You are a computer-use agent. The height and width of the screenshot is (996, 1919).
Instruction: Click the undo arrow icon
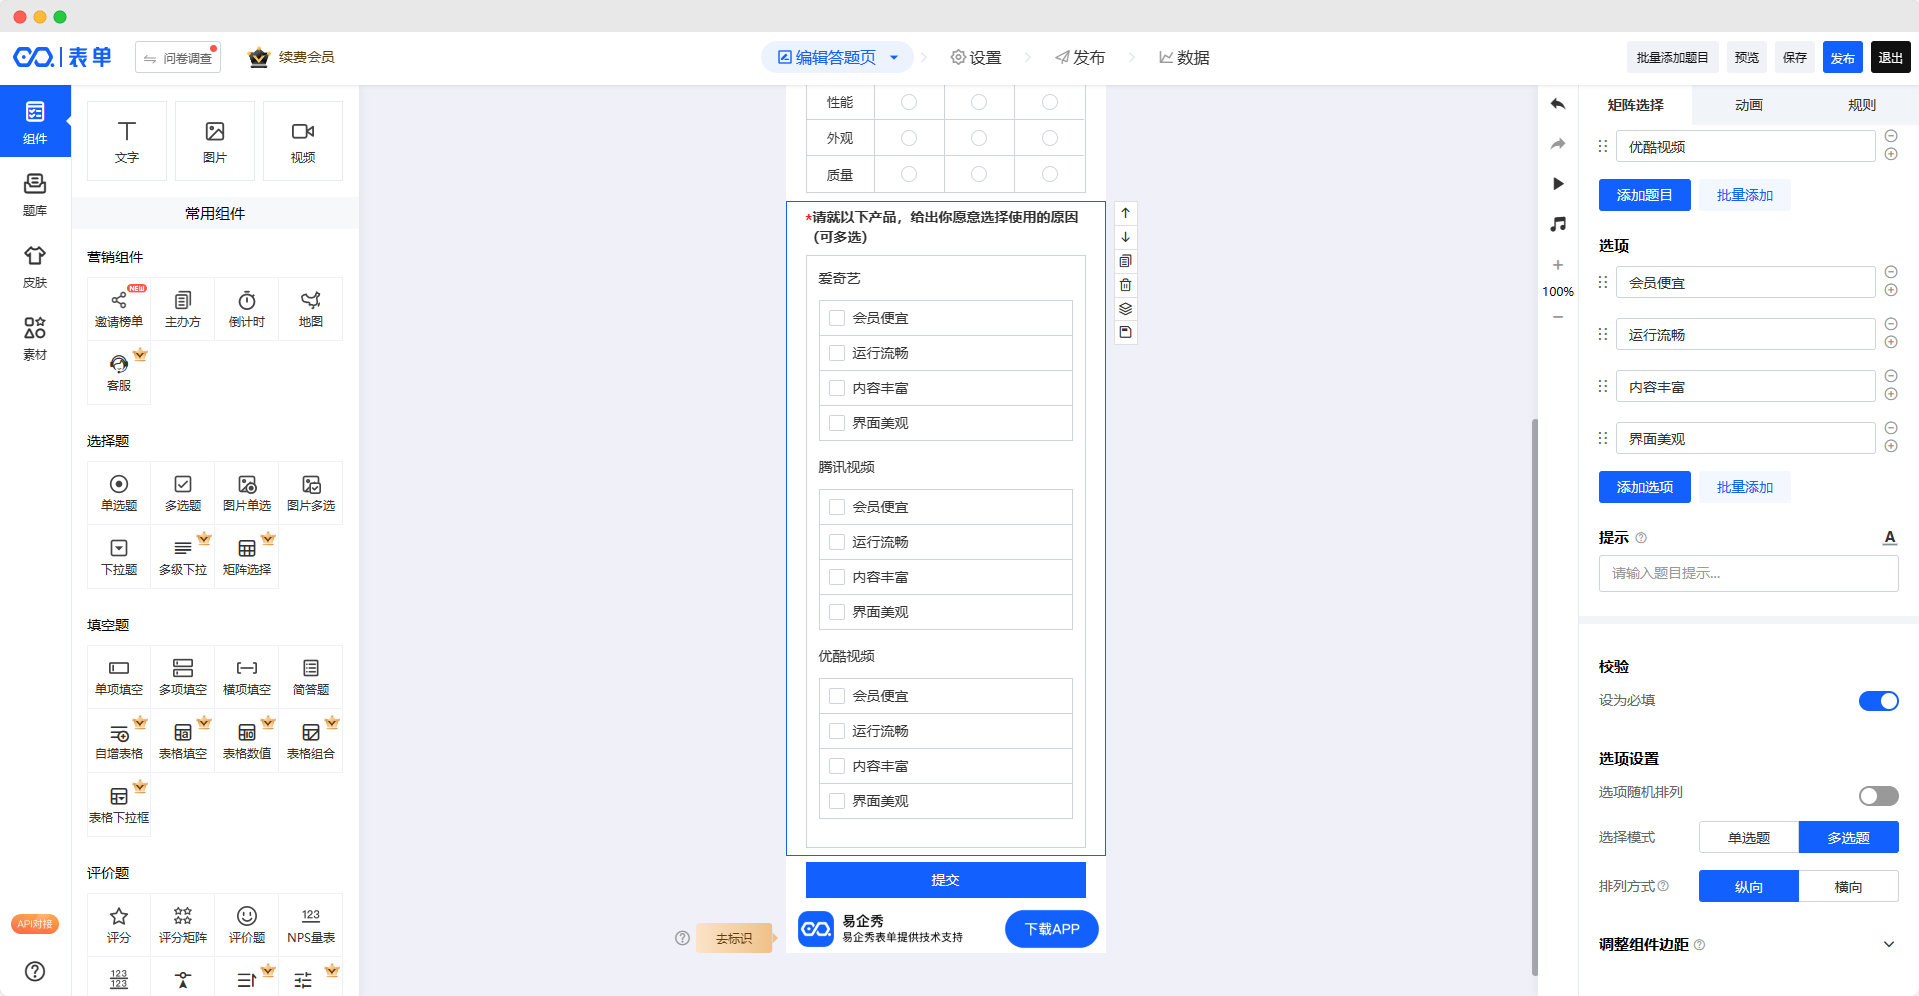coord(1558,104)
